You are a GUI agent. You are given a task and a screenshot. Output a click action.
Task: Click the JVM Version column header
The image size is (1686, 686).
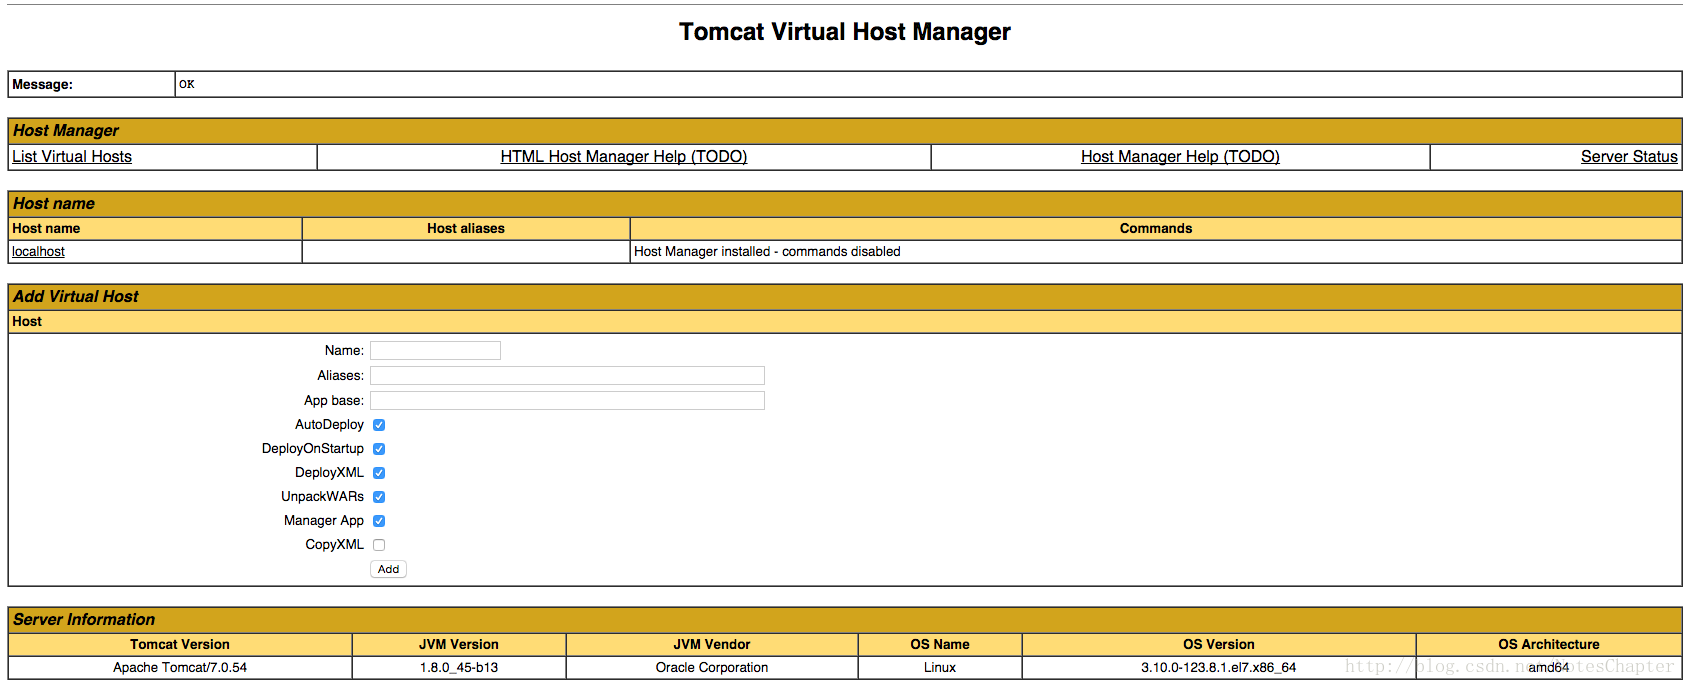pos(459,645)
